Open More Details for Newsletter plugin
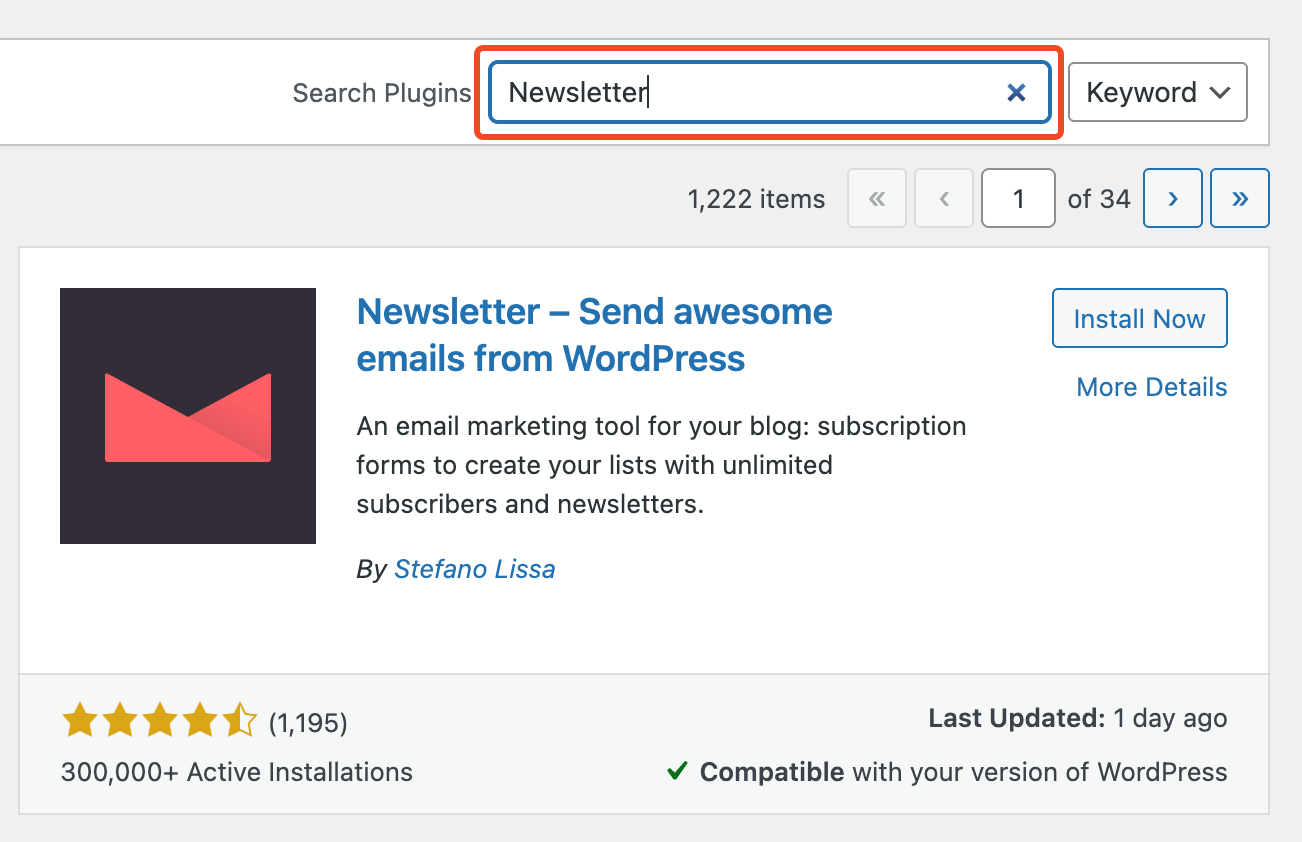Screen dimensions: 1302x842 tap(1151, 387)
